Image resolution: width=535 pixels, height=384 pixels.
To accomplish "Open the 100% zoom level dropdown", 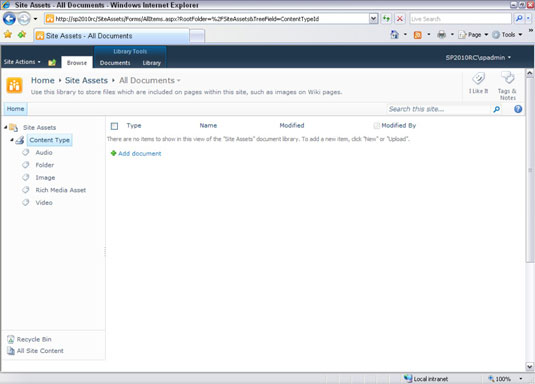I will tap(521, 379).
